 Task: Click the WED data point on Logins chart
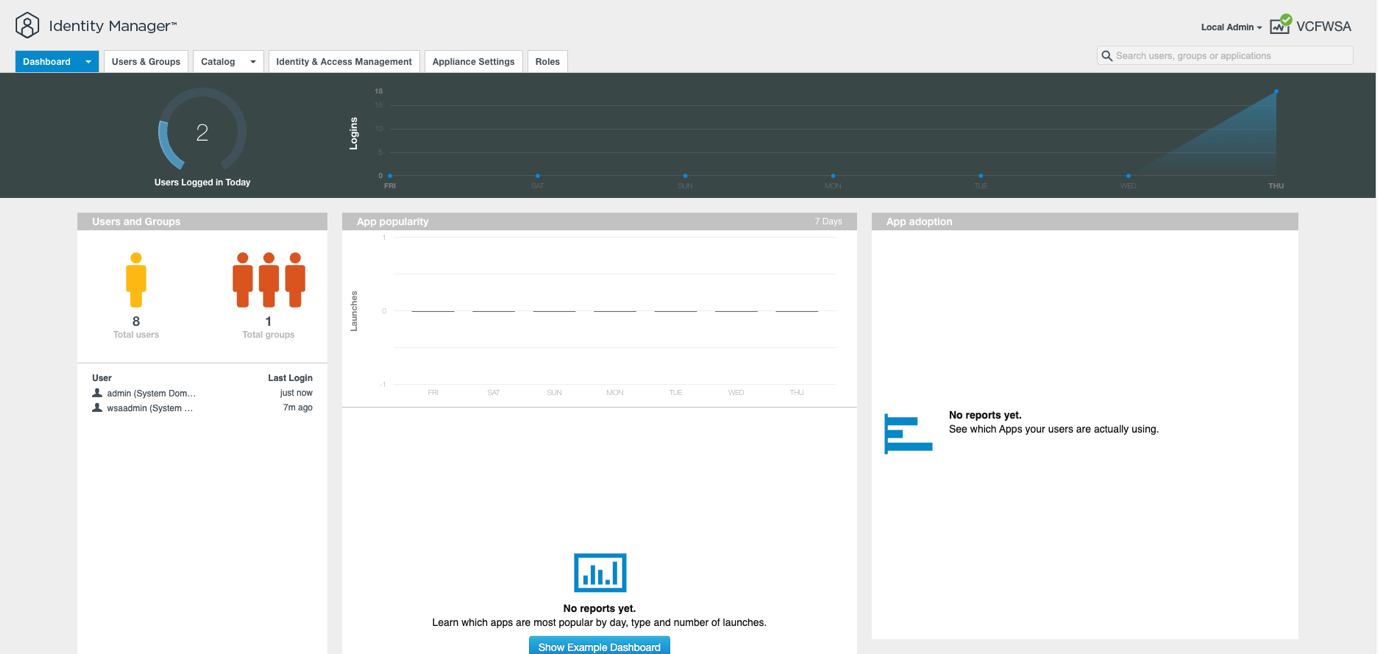tap(1128, 176)
